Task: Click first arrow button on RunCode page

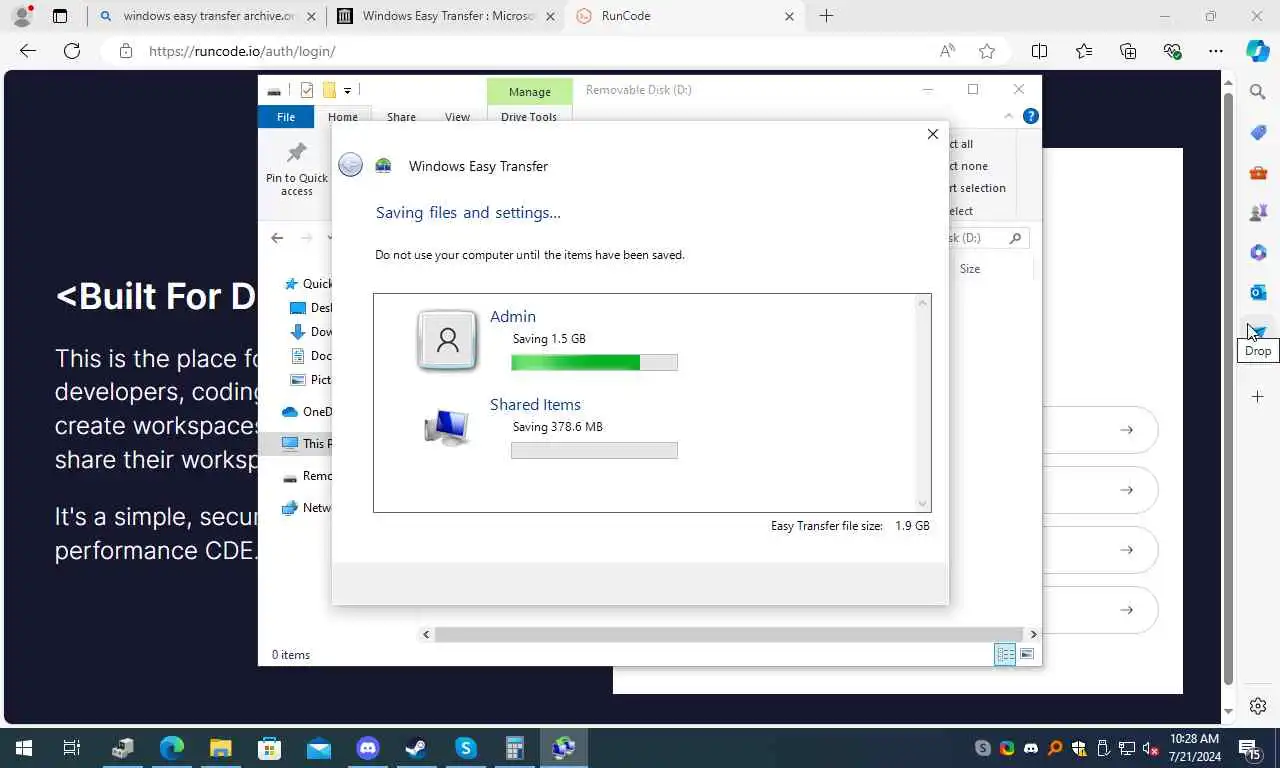Action: point(1126,430)
